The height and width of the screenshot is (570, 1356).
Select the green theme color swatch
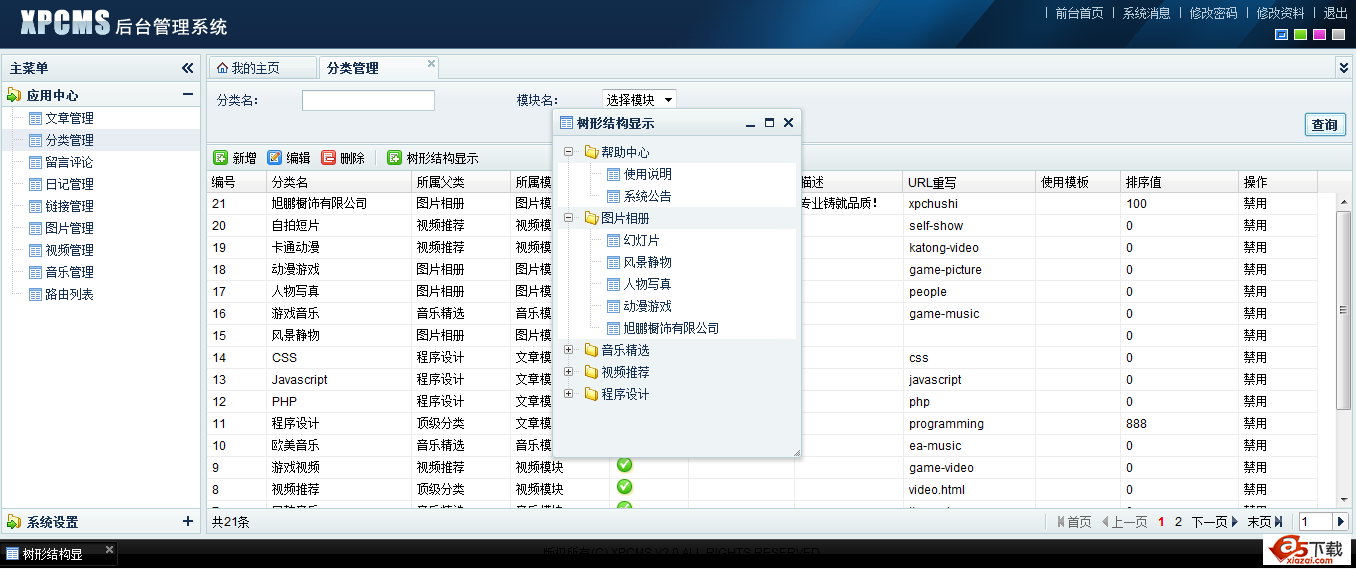coord(1300,35)
